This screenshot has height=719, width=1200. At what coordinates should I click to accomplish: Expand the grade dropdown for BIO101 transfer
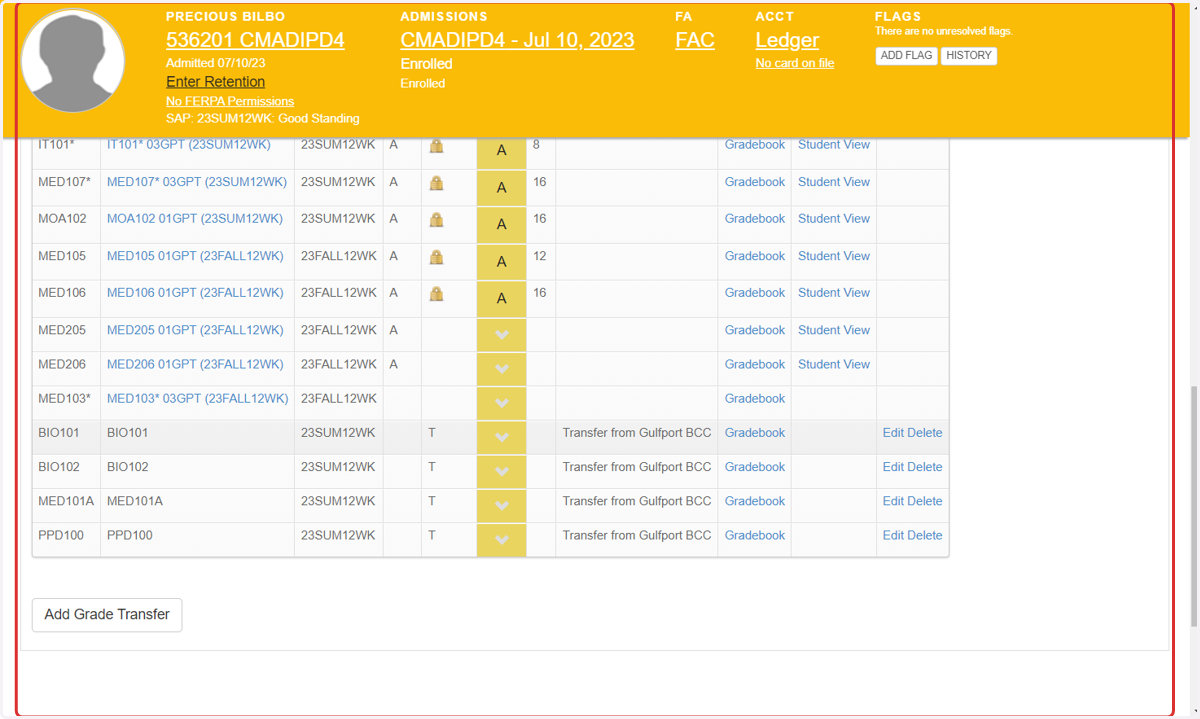(501, 437)
